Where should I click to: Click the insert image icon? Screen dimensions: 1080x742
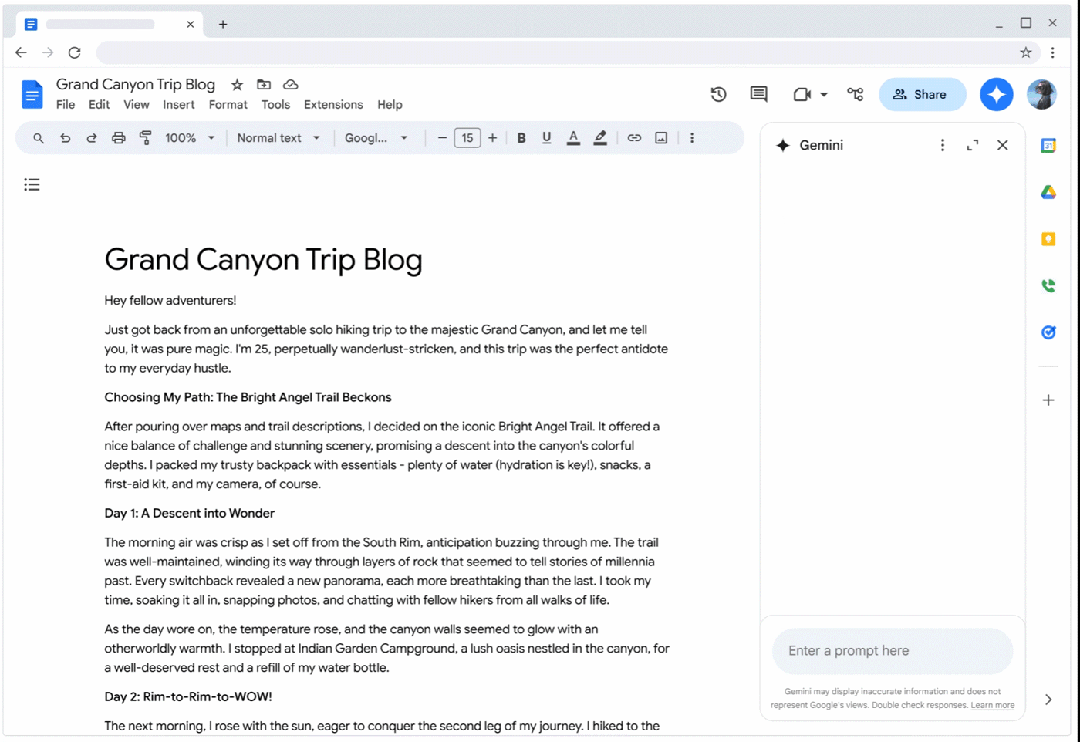[661, 138]
